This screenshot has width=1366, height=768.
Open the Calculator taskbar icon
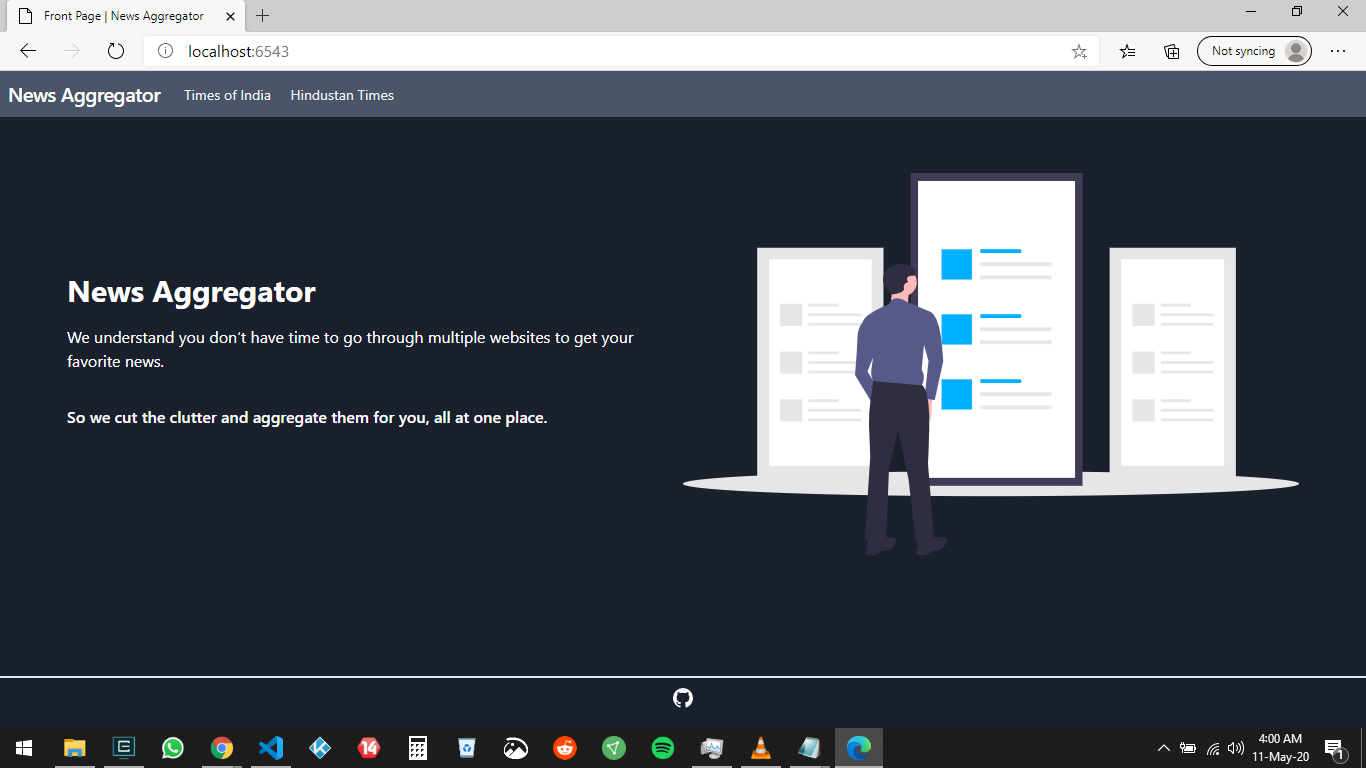coord(418,748)
